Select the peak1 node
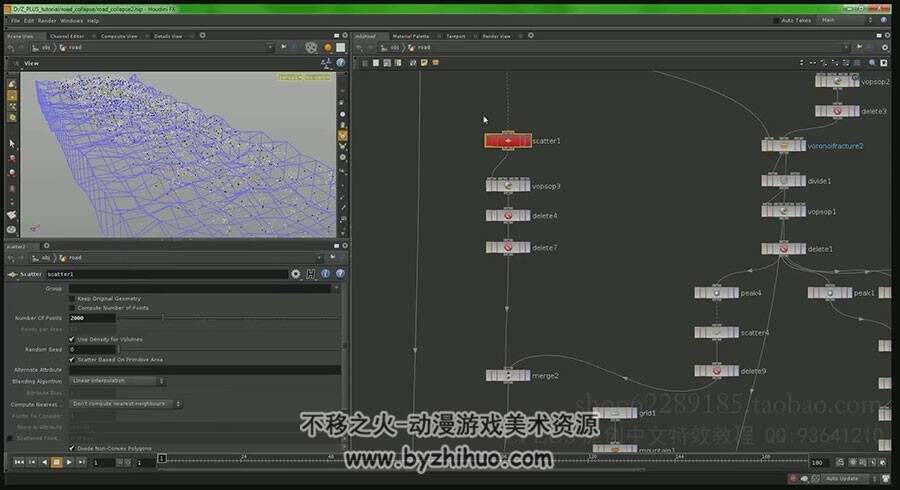900x490 pixels. [x=829, y=293]
